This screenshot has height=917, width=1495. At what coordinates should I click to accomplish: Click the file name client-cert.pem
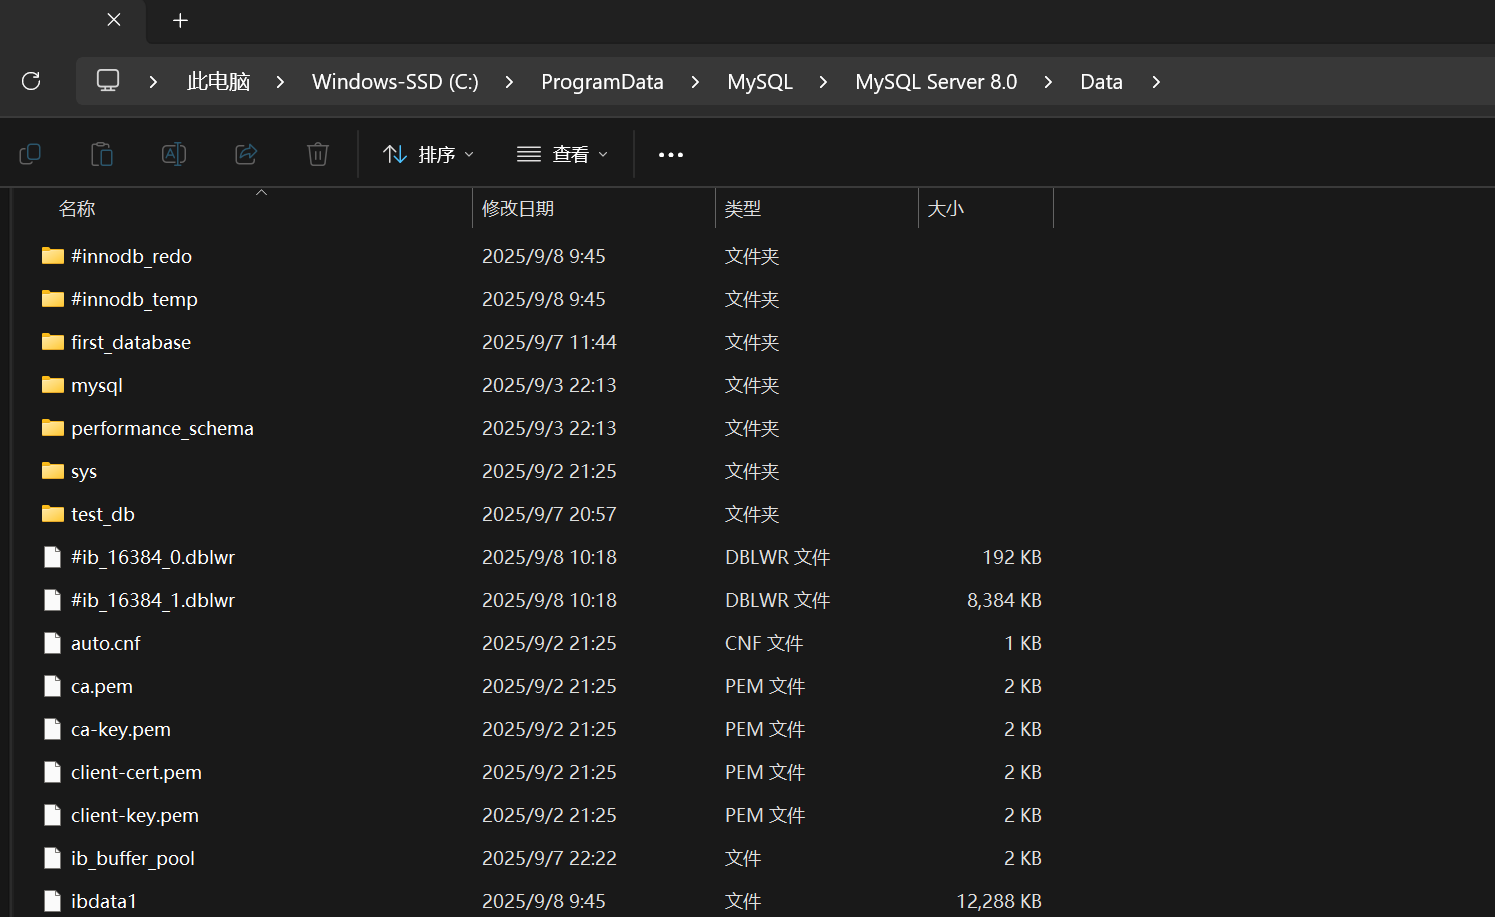coord(136,772)
